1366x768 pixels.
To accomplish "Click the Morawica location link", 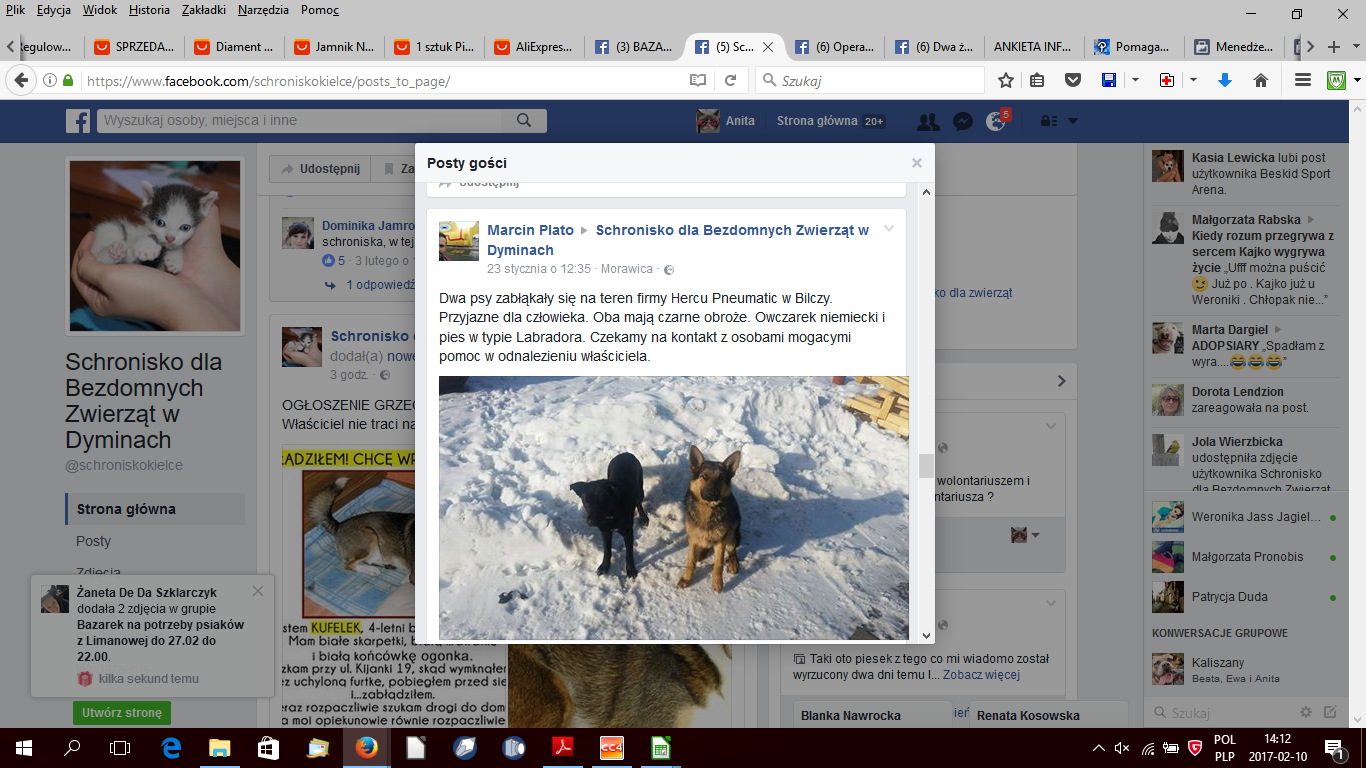I will point(627,269).
